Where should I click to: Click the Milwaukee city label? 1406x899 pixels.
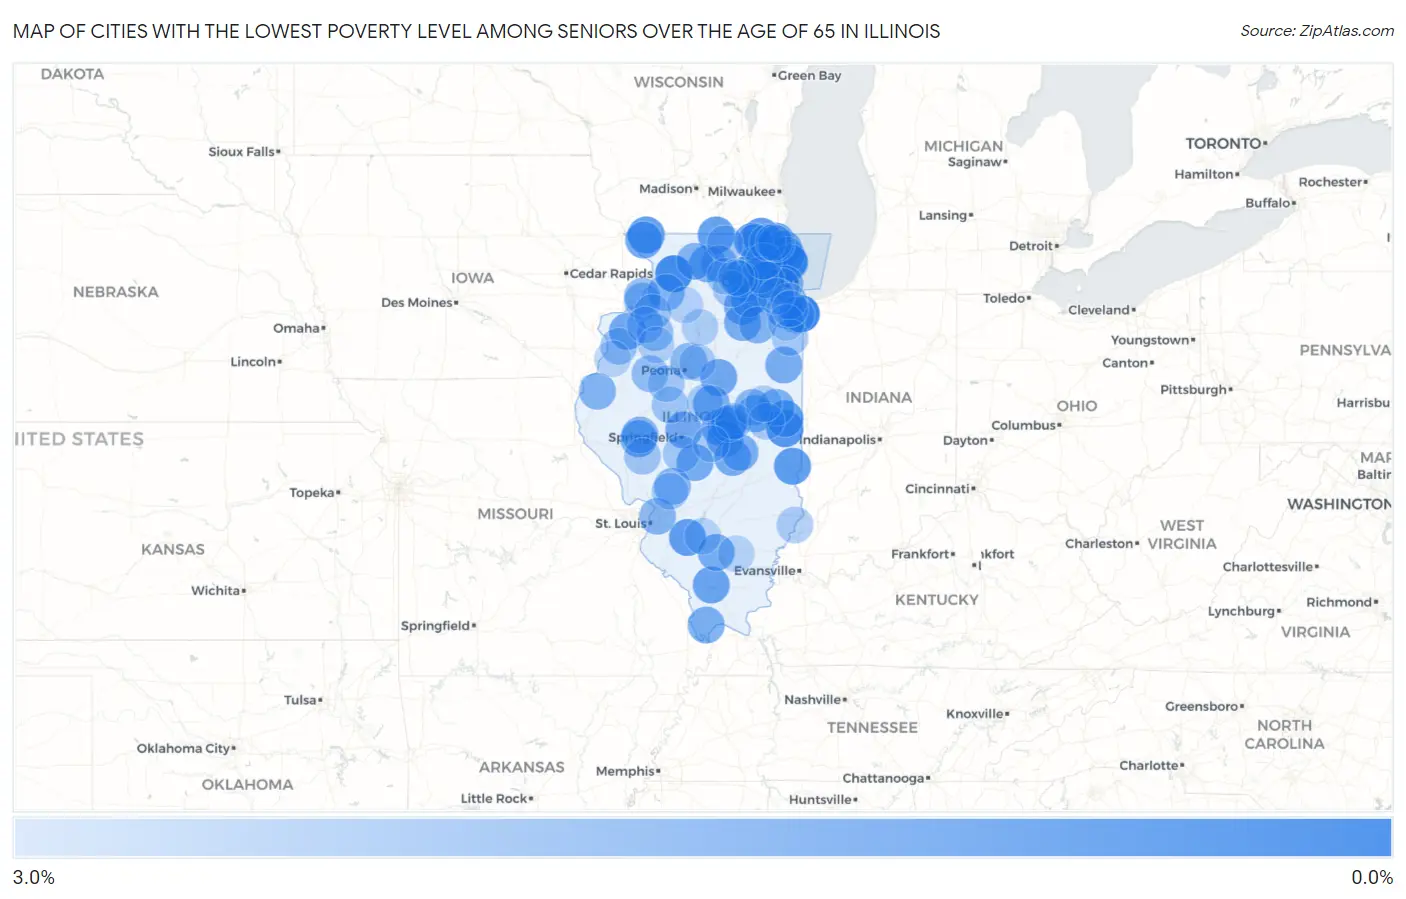(x=742, y=191)
